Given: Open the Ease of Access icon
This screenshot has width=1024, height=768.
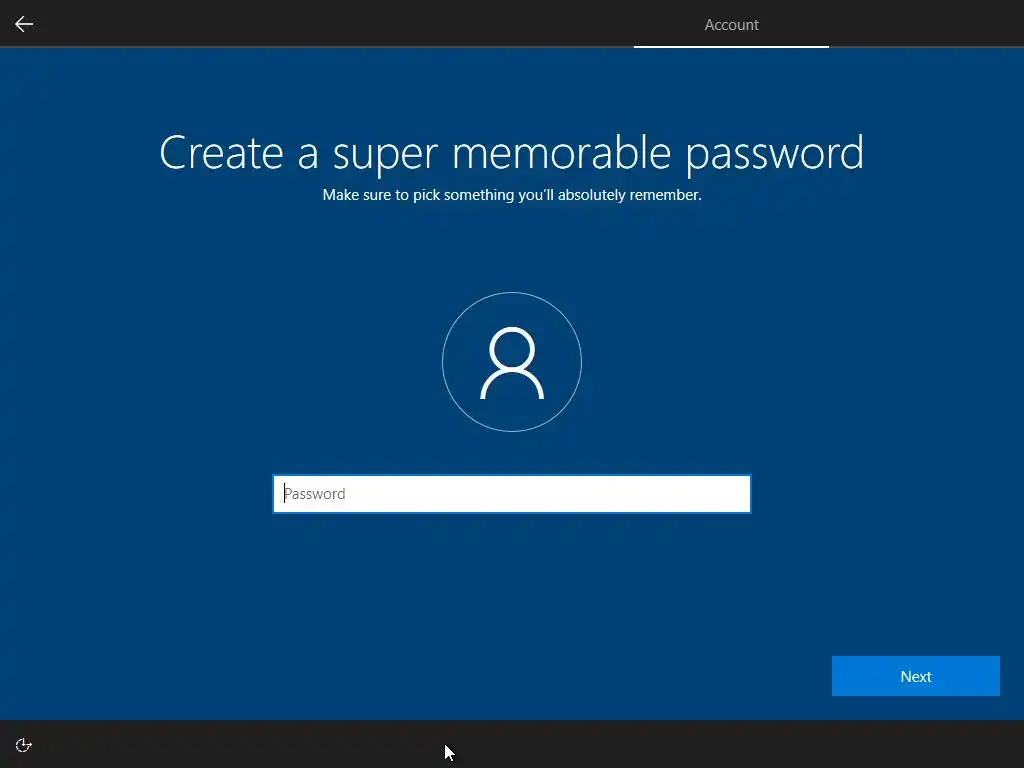Looking at the screenshot, I should click(x=24, y=745).
